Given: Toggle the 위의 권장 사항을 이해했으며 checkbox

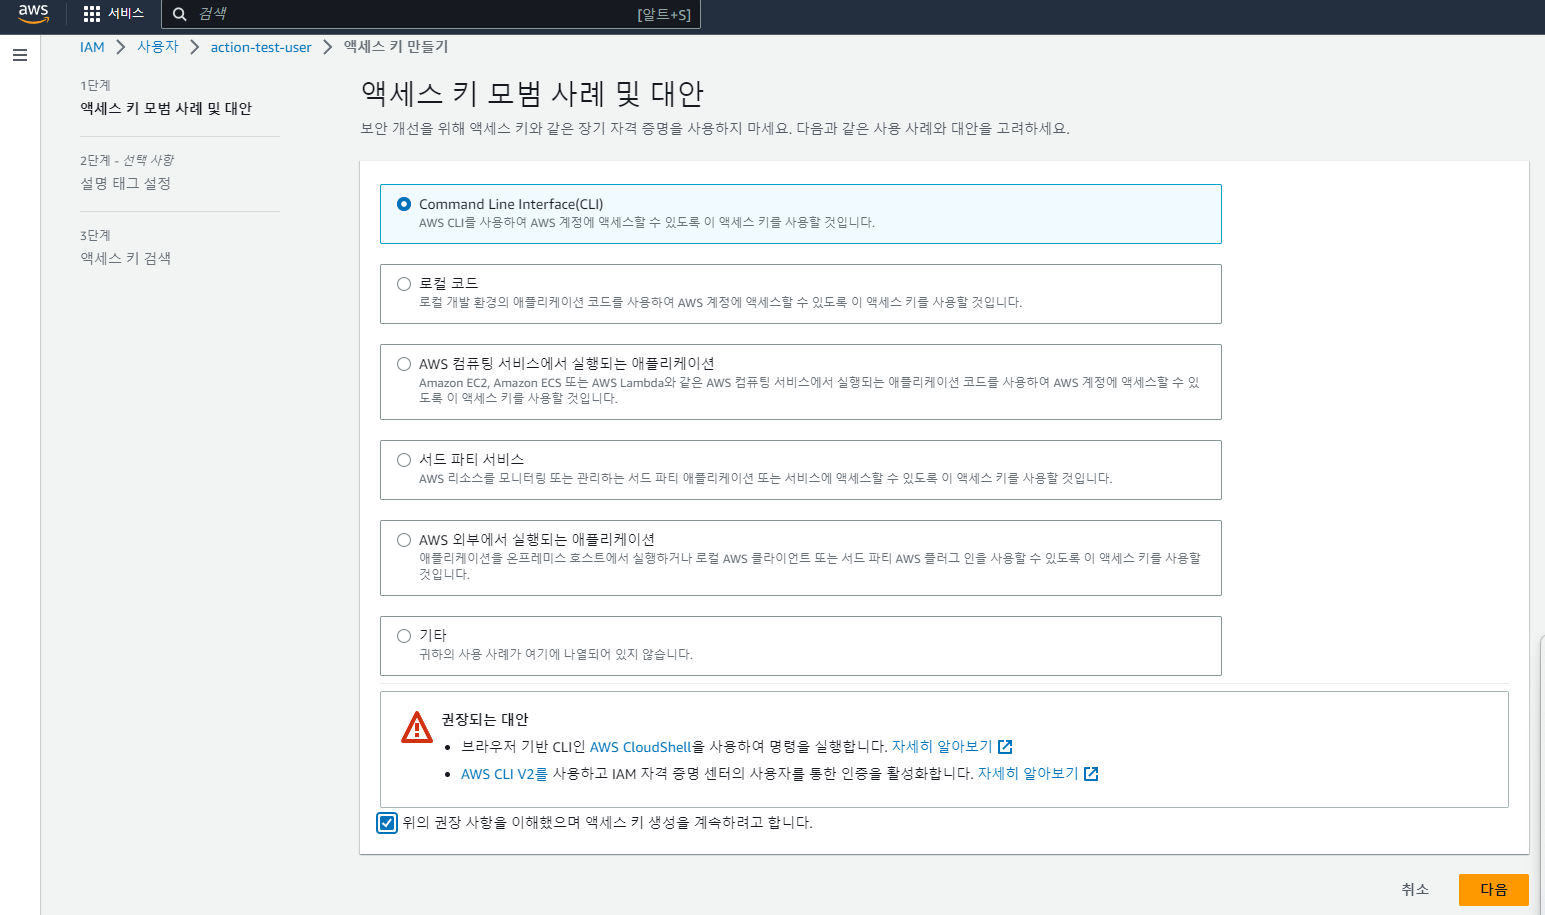Looking at the screenshot, I should click(x=387, y=823).
